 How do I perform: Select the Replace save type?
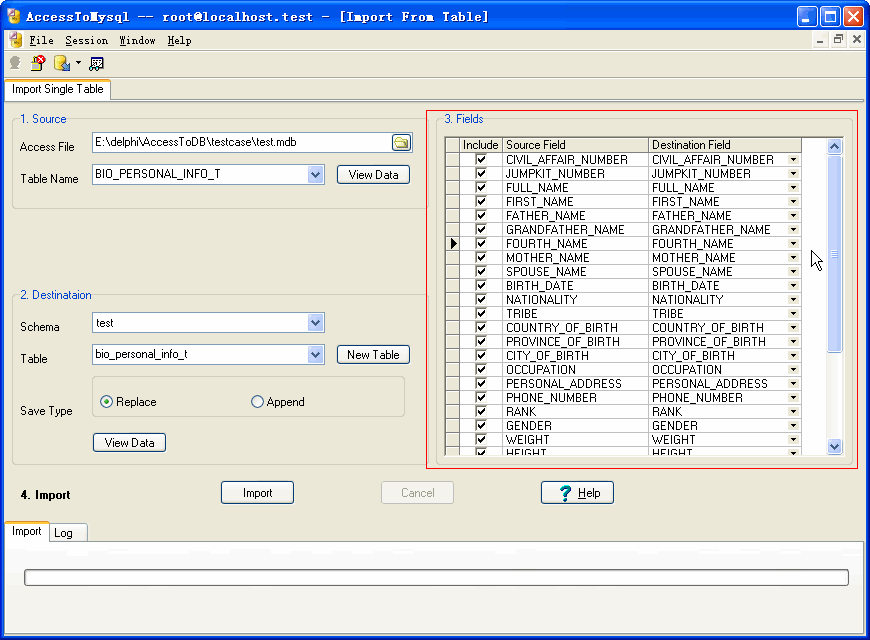128,402
